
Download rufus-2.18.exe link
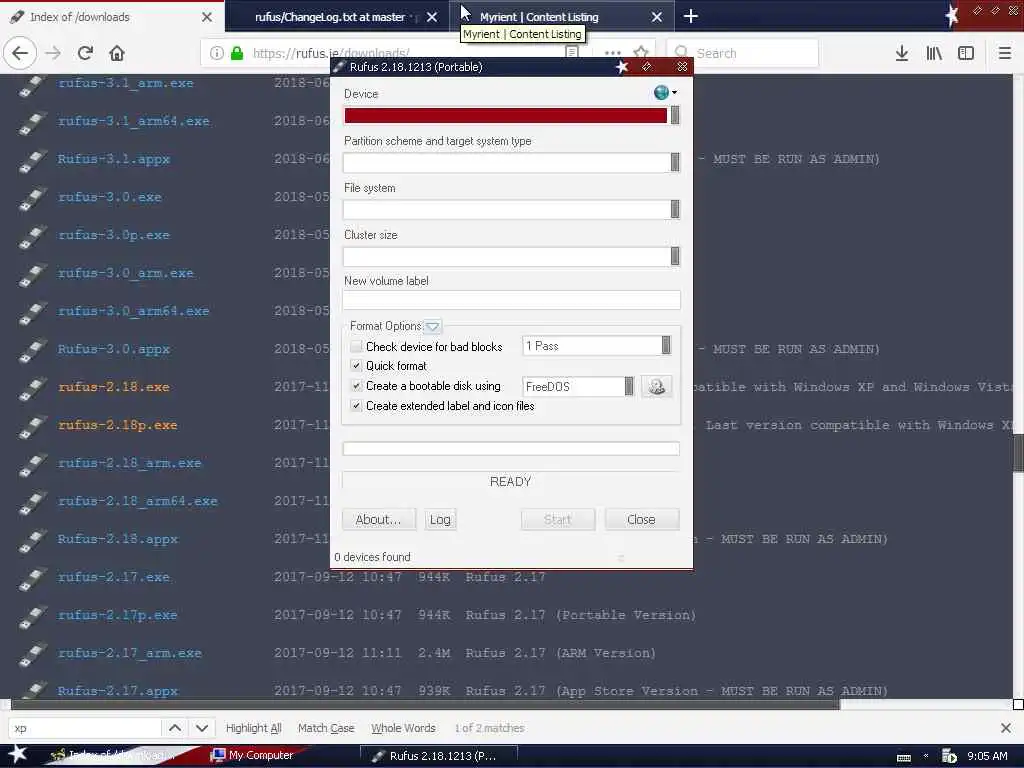point(114,387)
